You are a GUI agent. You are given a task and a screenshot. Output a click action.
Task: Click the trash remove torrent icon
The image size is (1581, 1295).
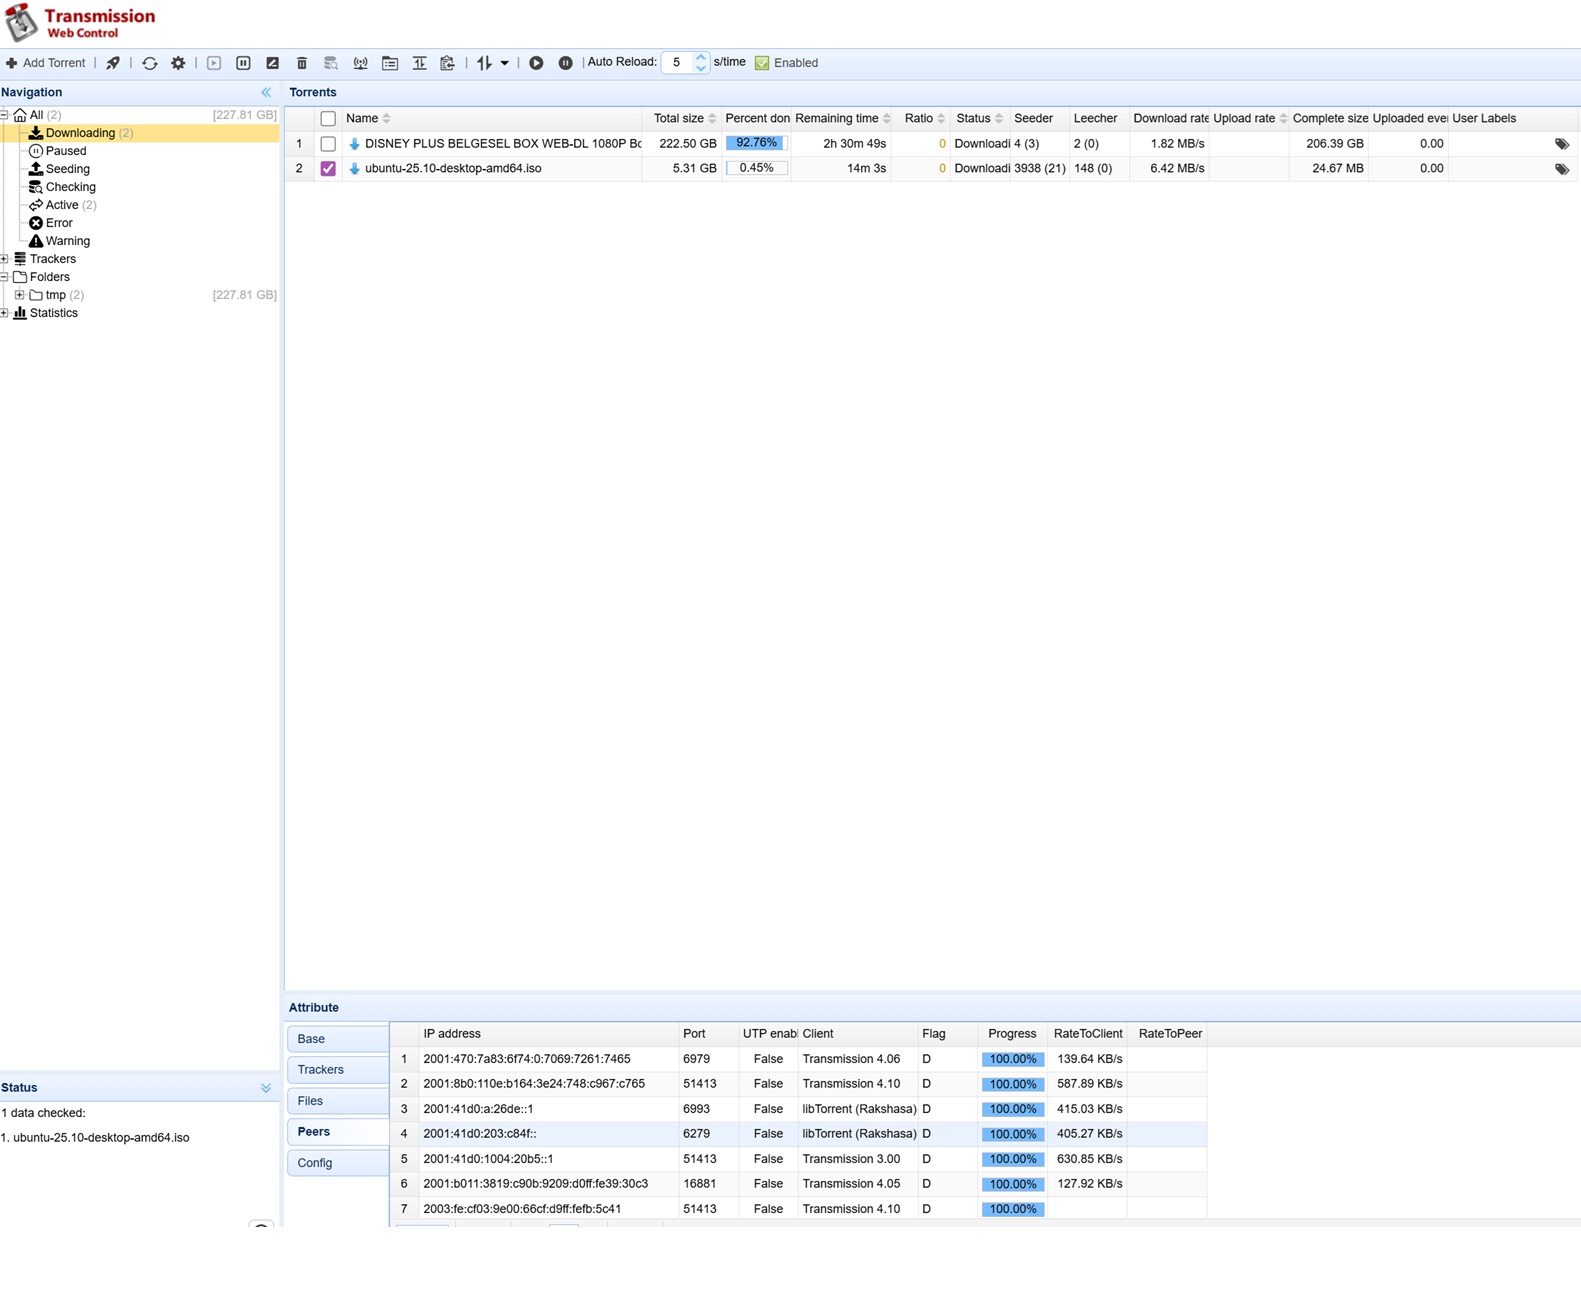point(302,63)
